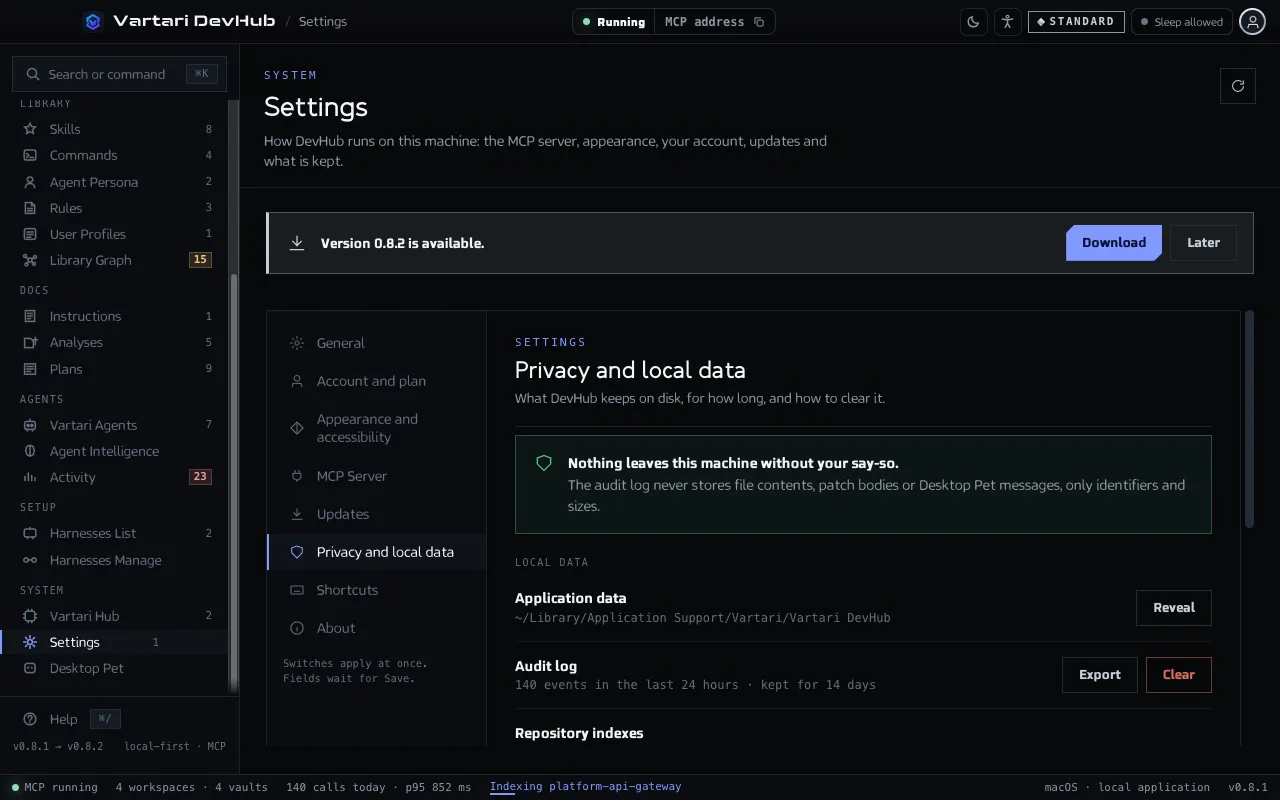
Task: Toggle dark mode with the moon icon
Action: point(973,22)
